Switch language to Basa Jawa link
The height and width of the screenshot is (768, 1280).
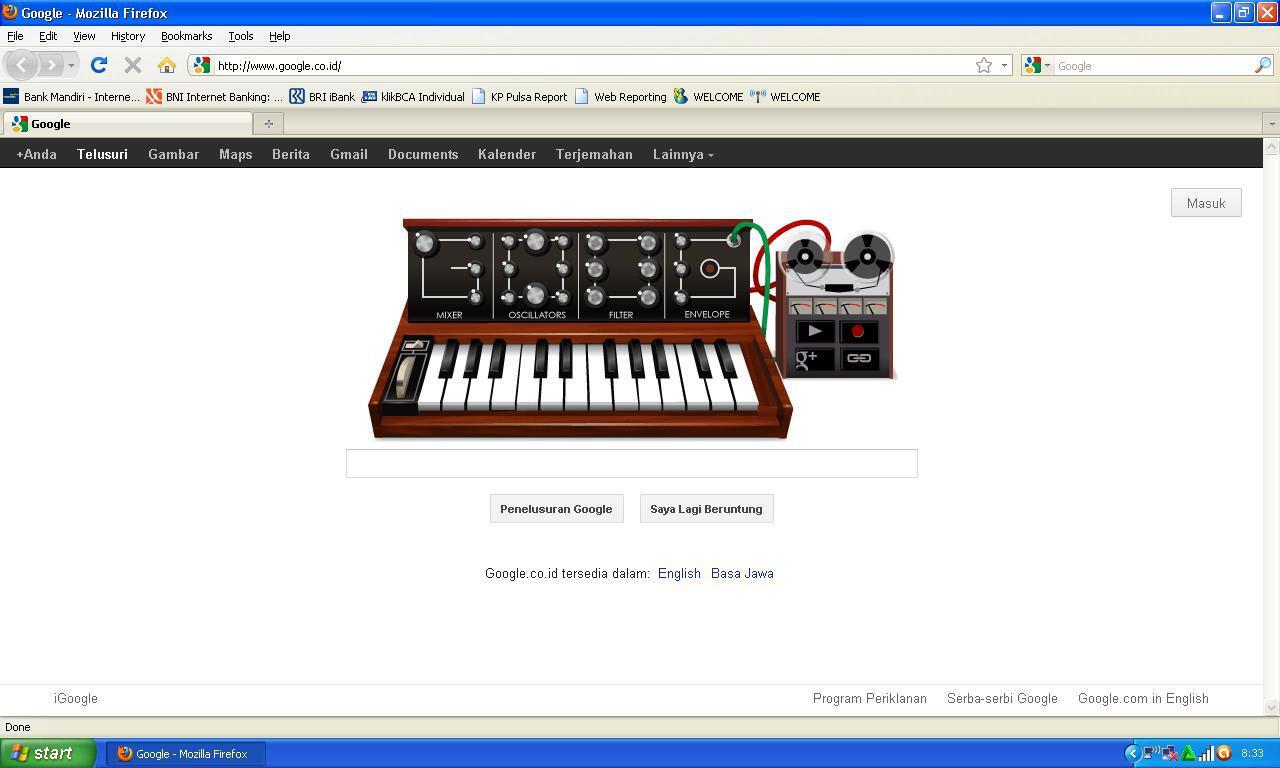tap(742, 573)
